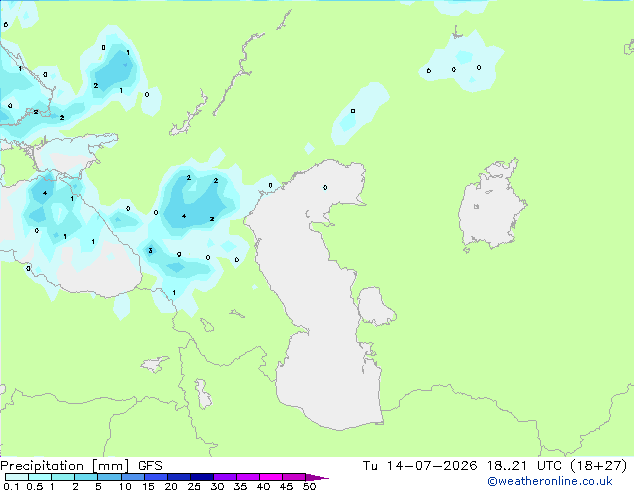Click the 25–30 mm dark blue legend swatch

tap(202, 477)
